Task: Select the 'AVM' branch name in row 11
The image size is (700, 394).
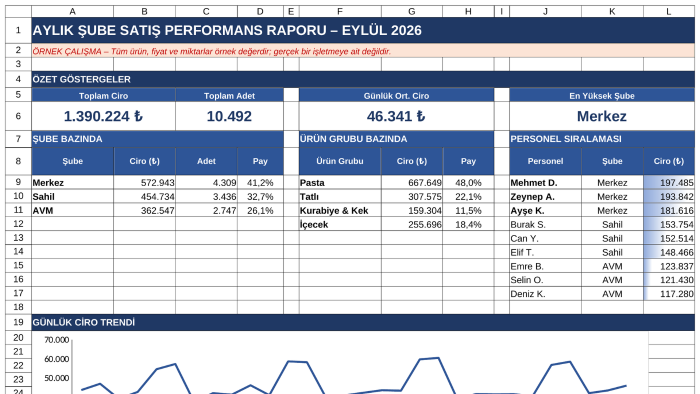Action: point(72,210)
